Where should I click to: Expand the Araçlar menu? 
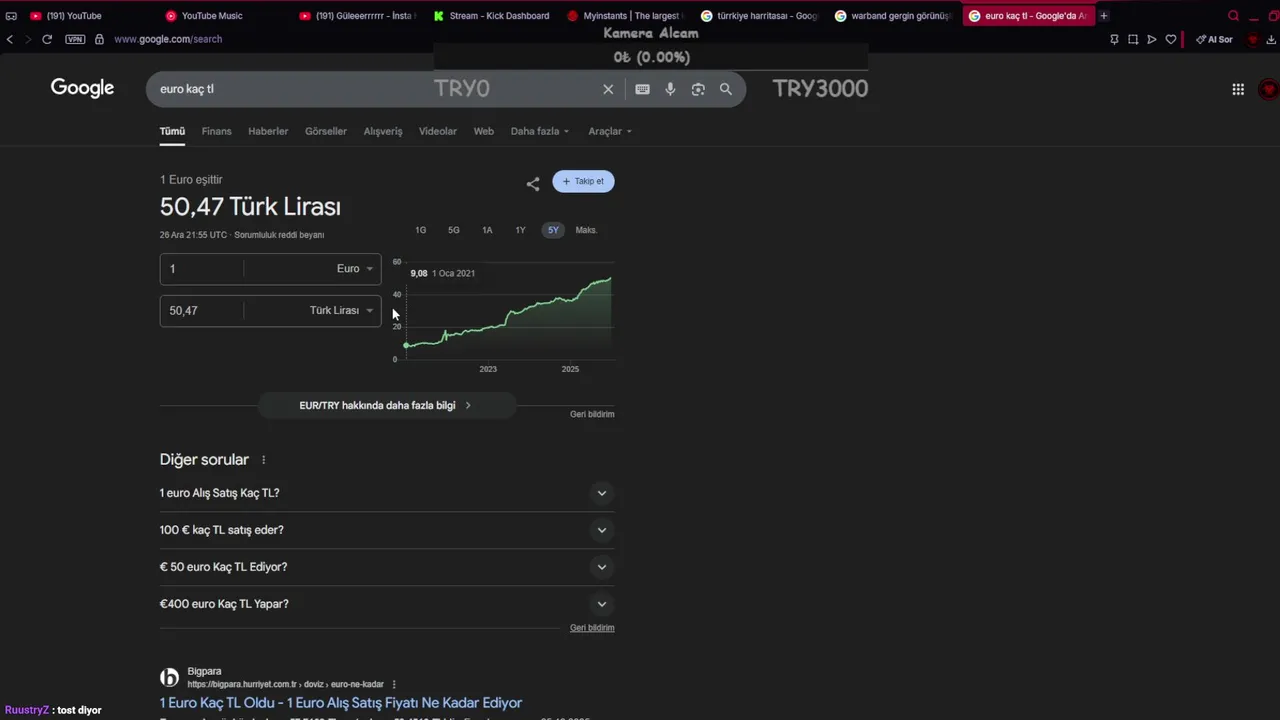[610, 131]
